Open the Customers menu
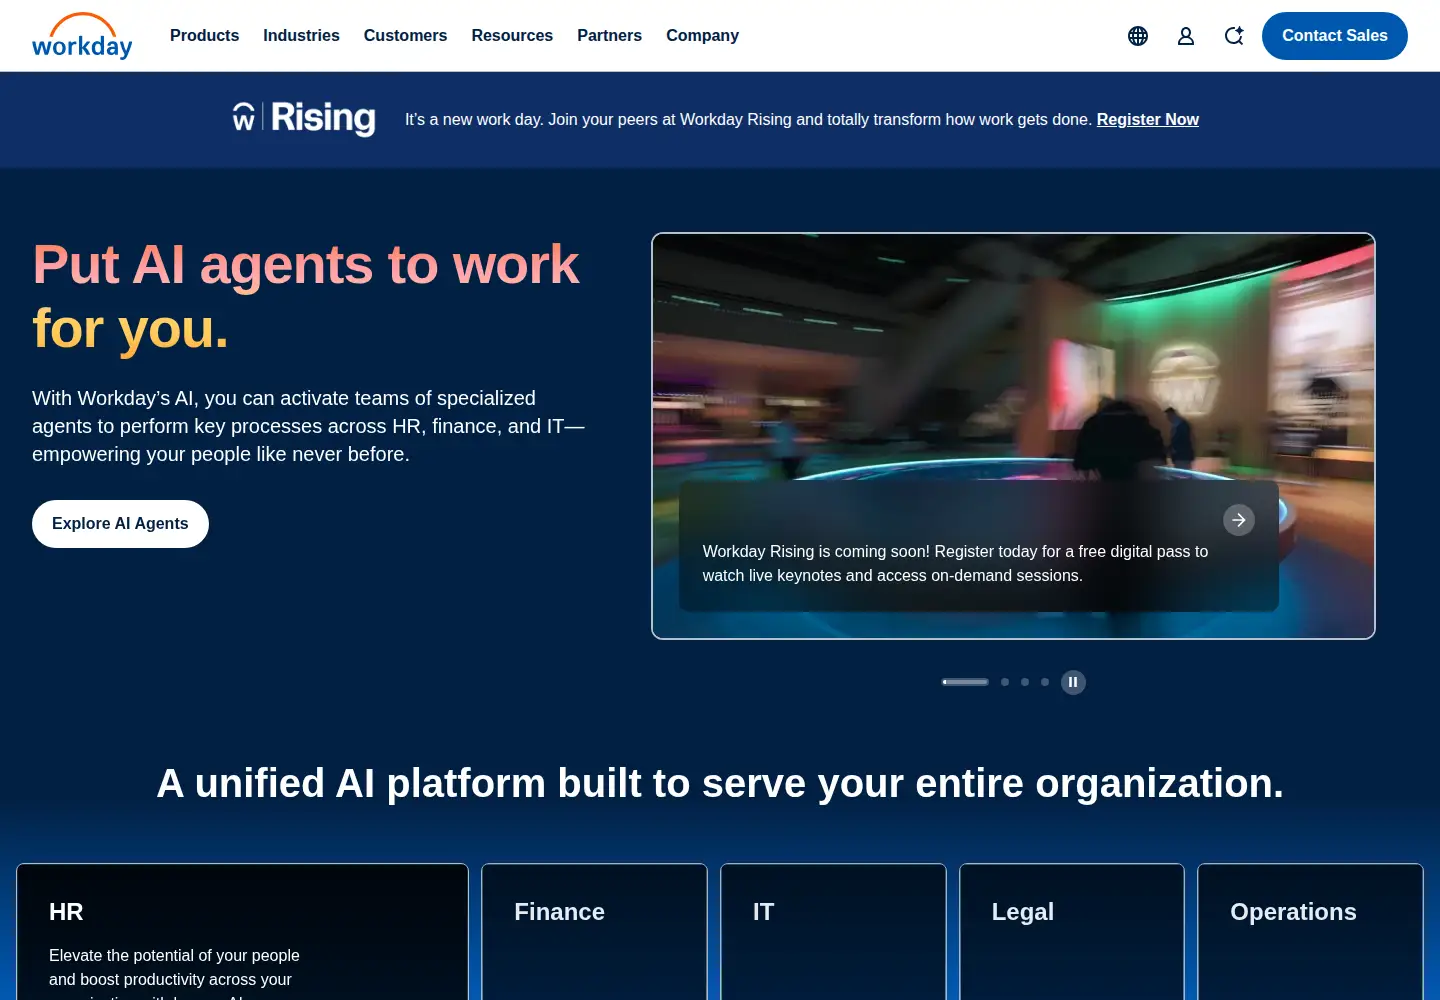This screenshot has height=1000, width=1440. 405,36
